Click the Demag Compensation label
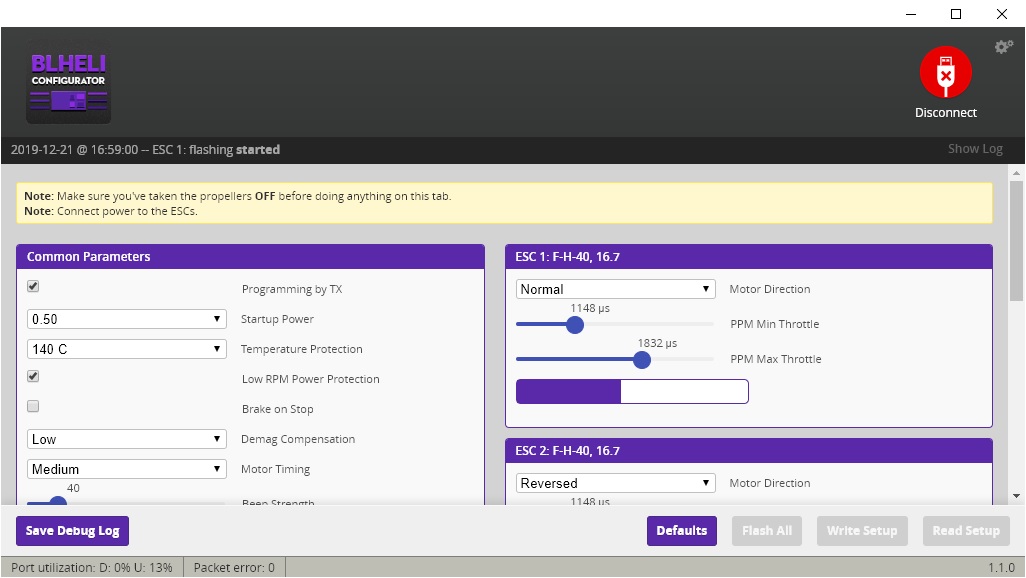 [298, 439]
